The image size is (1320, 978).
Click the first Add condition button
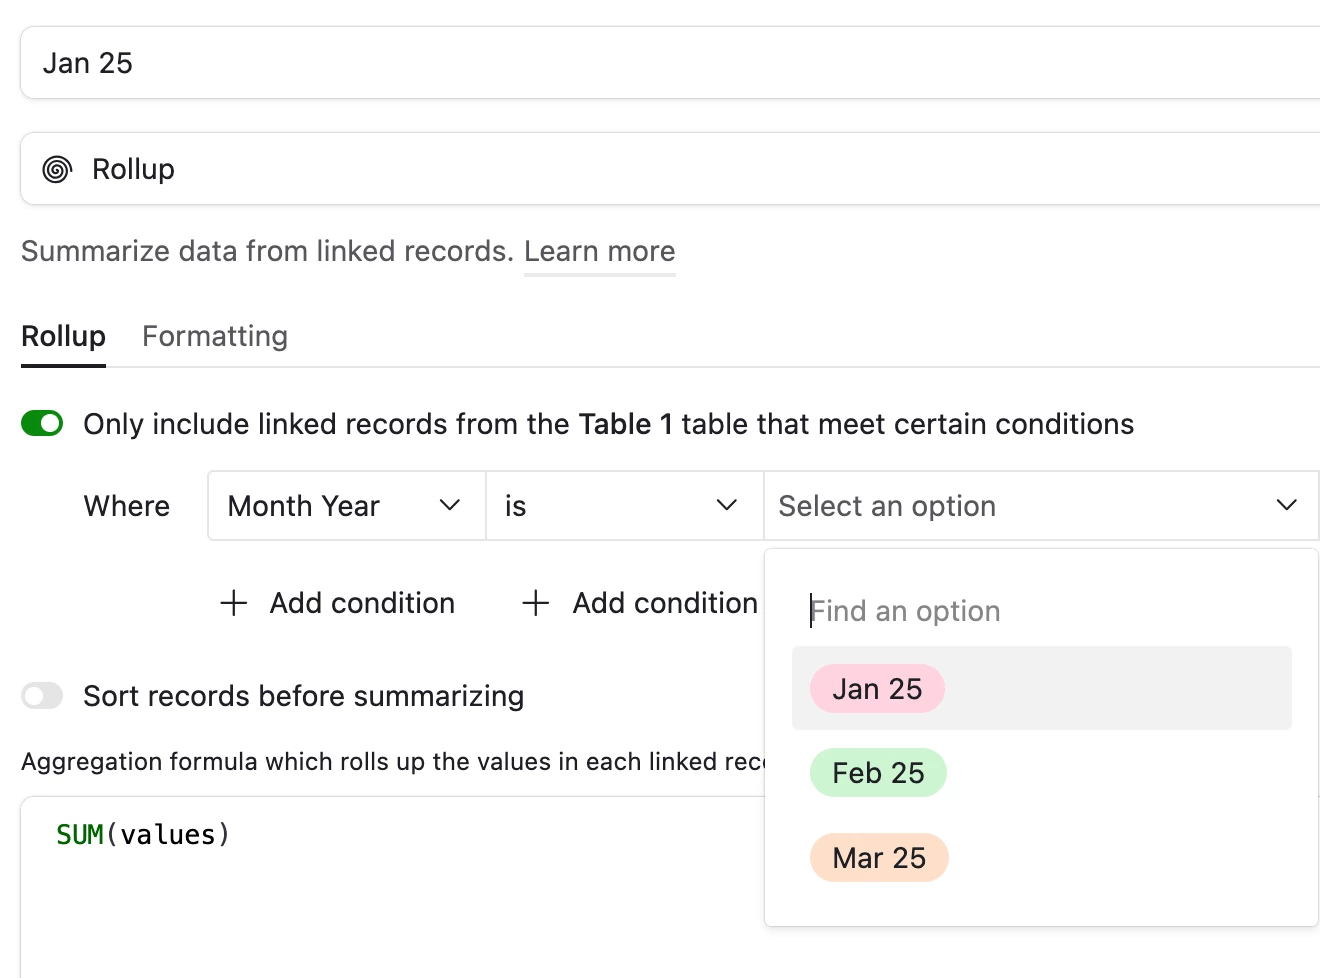(338, 603)
